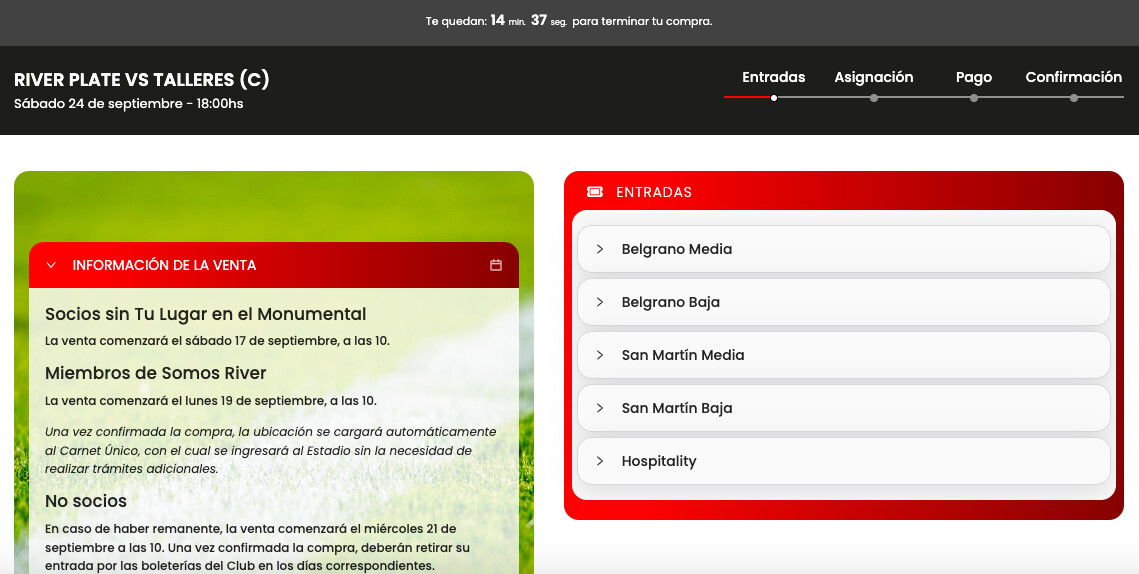Expand the San Martín Media chevron
Screen dimensions: 1139x574
coord(600,355)
